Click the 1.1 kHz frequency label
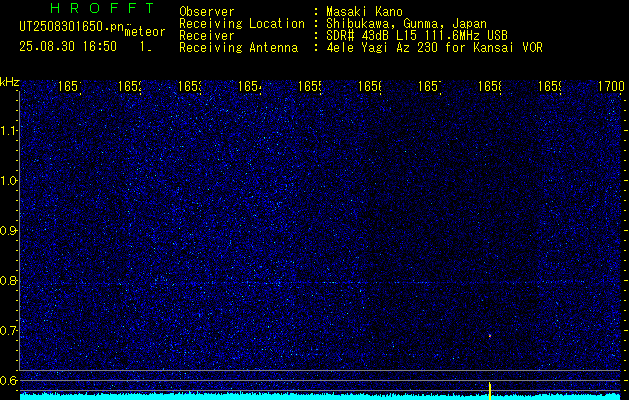 point(9,130)
